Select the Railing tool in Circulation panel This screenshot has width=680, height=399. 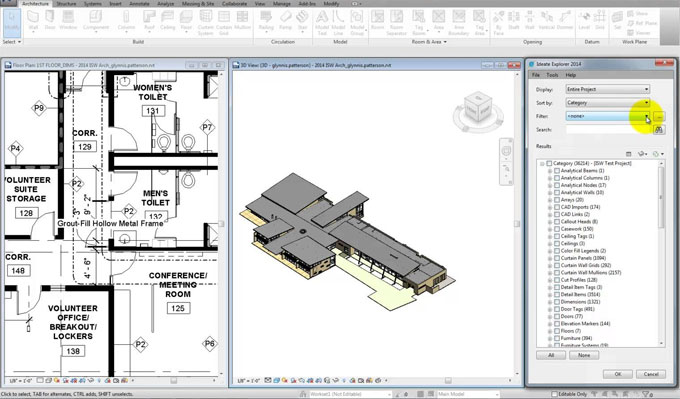click(x=266, y=22)
